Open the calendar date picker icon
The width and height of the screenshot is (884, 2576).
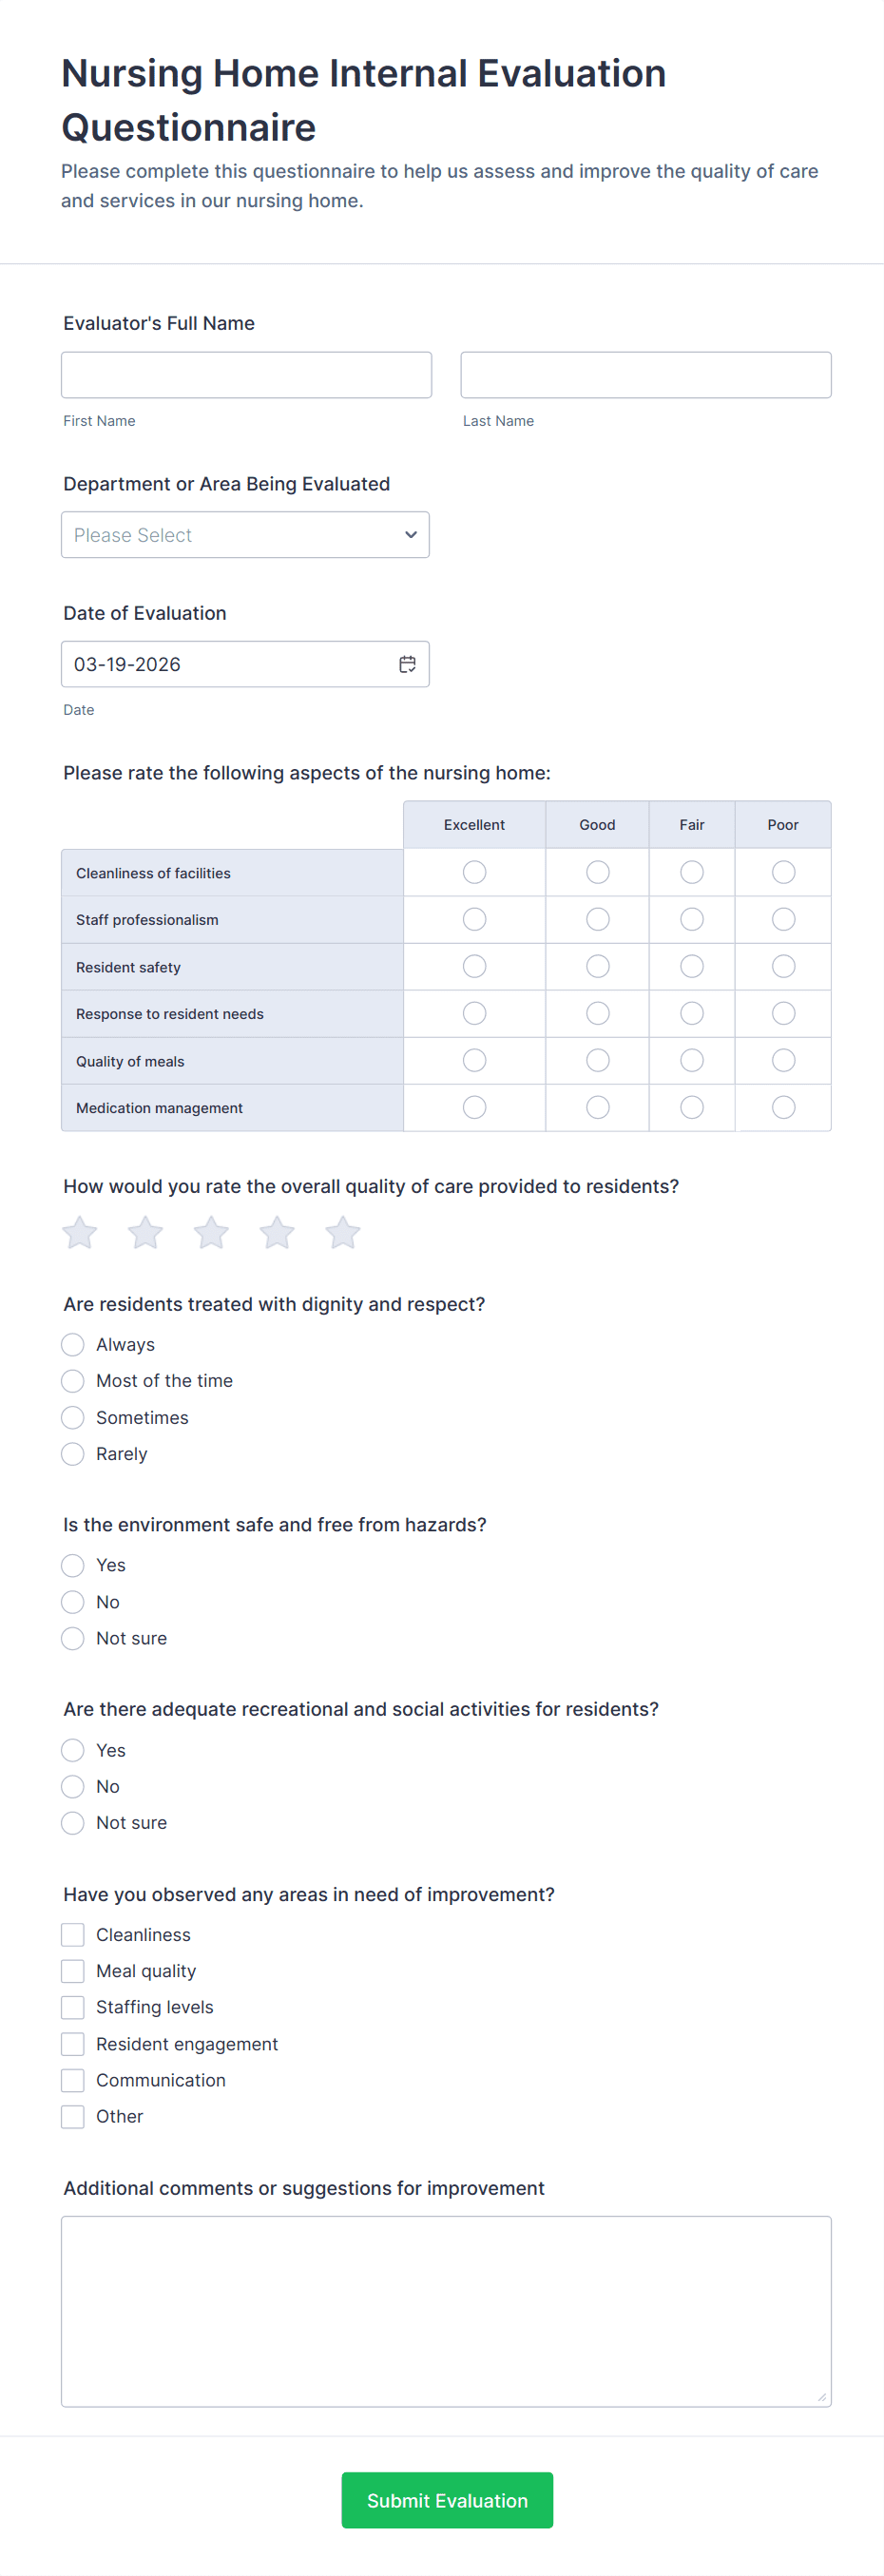407,664
